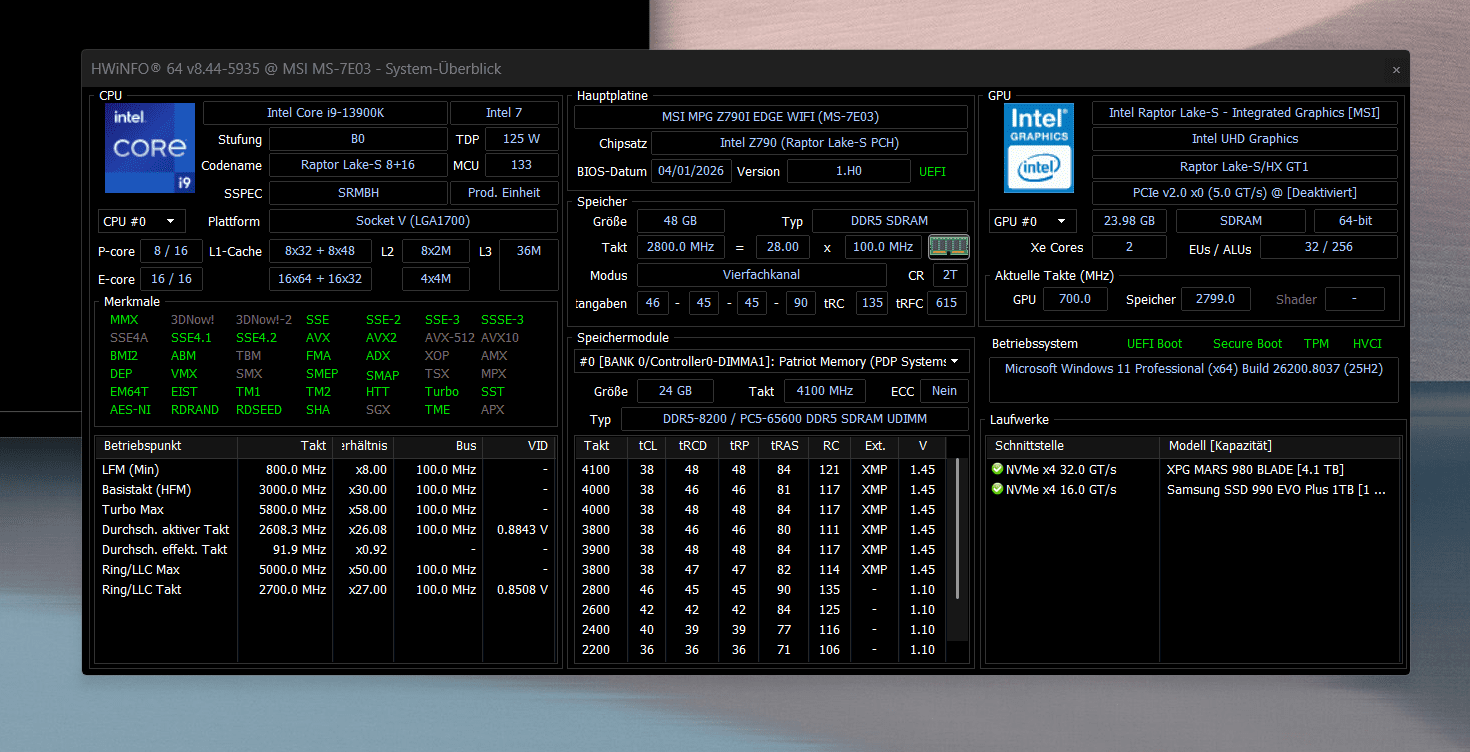
Task: Click the GPU clock value 700.0
Action: coord(1076,299)
